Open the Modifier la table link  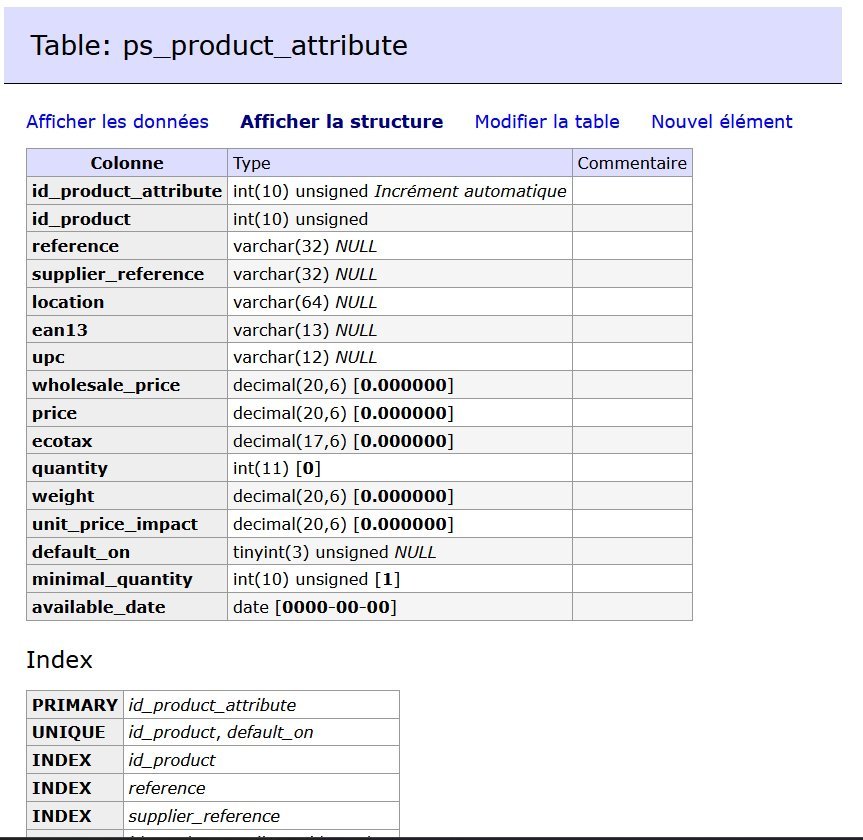(547, 122)
